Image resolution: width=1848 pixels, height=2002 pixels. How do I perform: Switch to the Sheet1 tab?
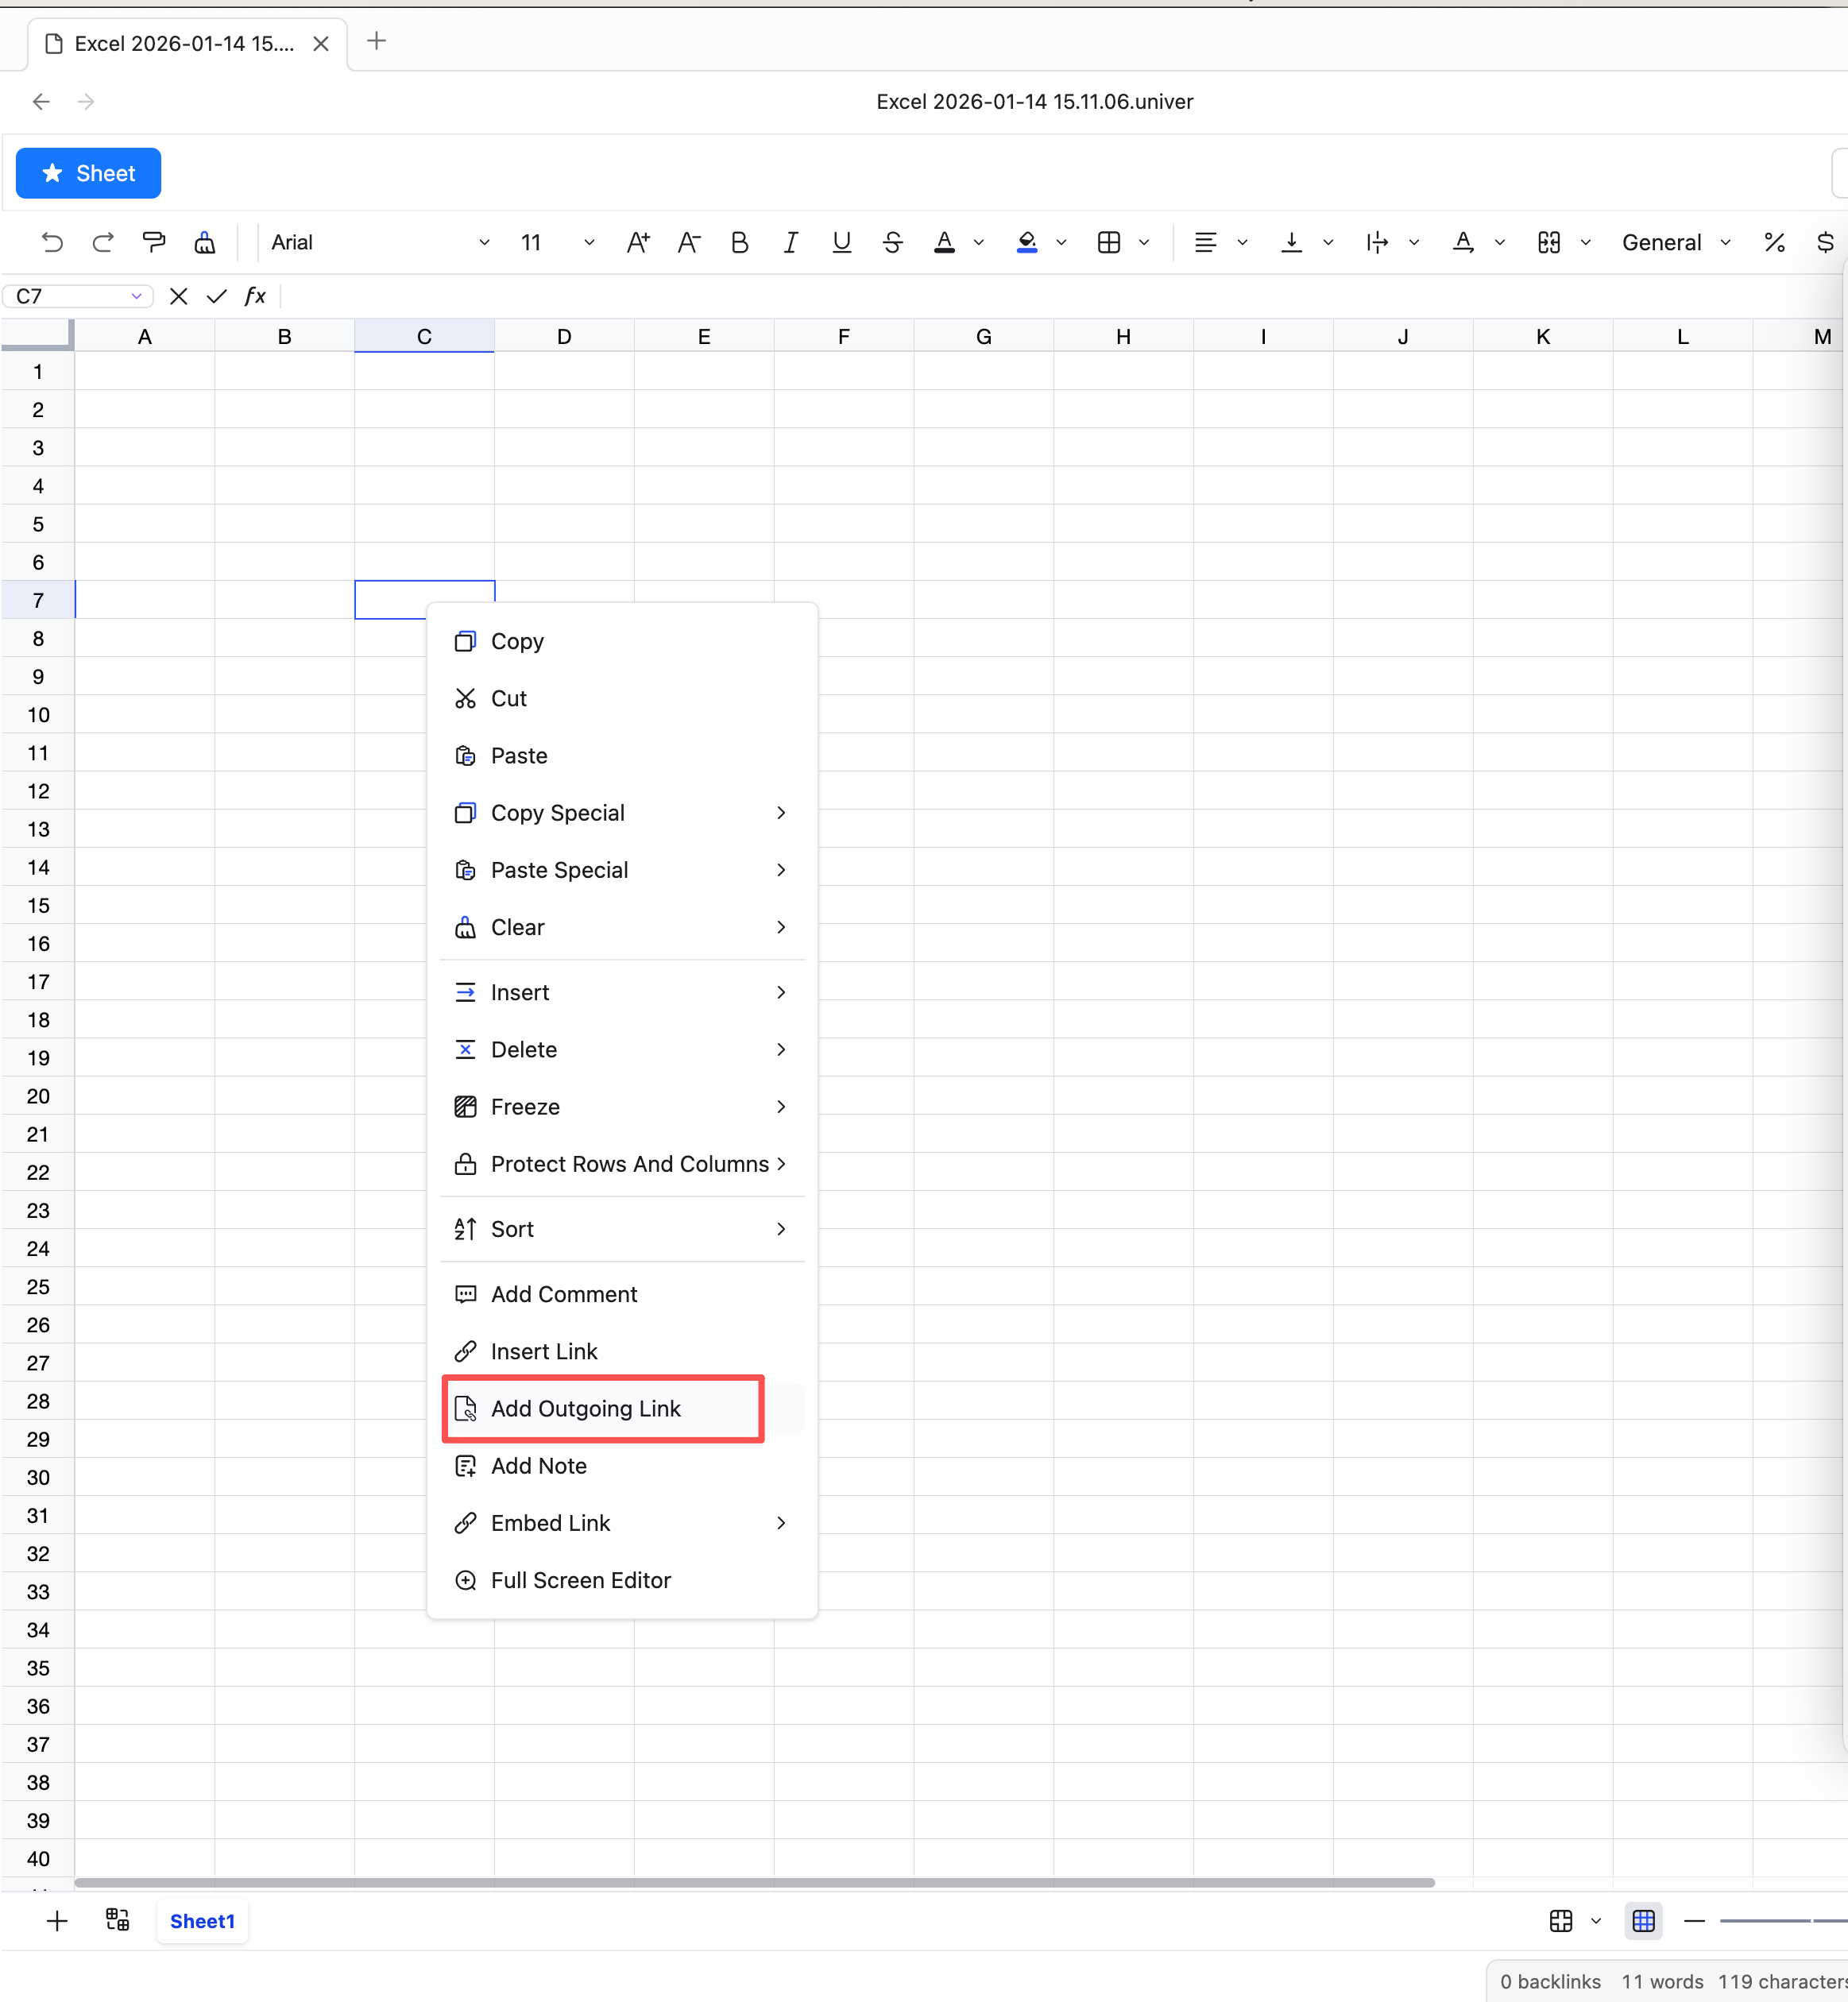(x=202, y=1921)
